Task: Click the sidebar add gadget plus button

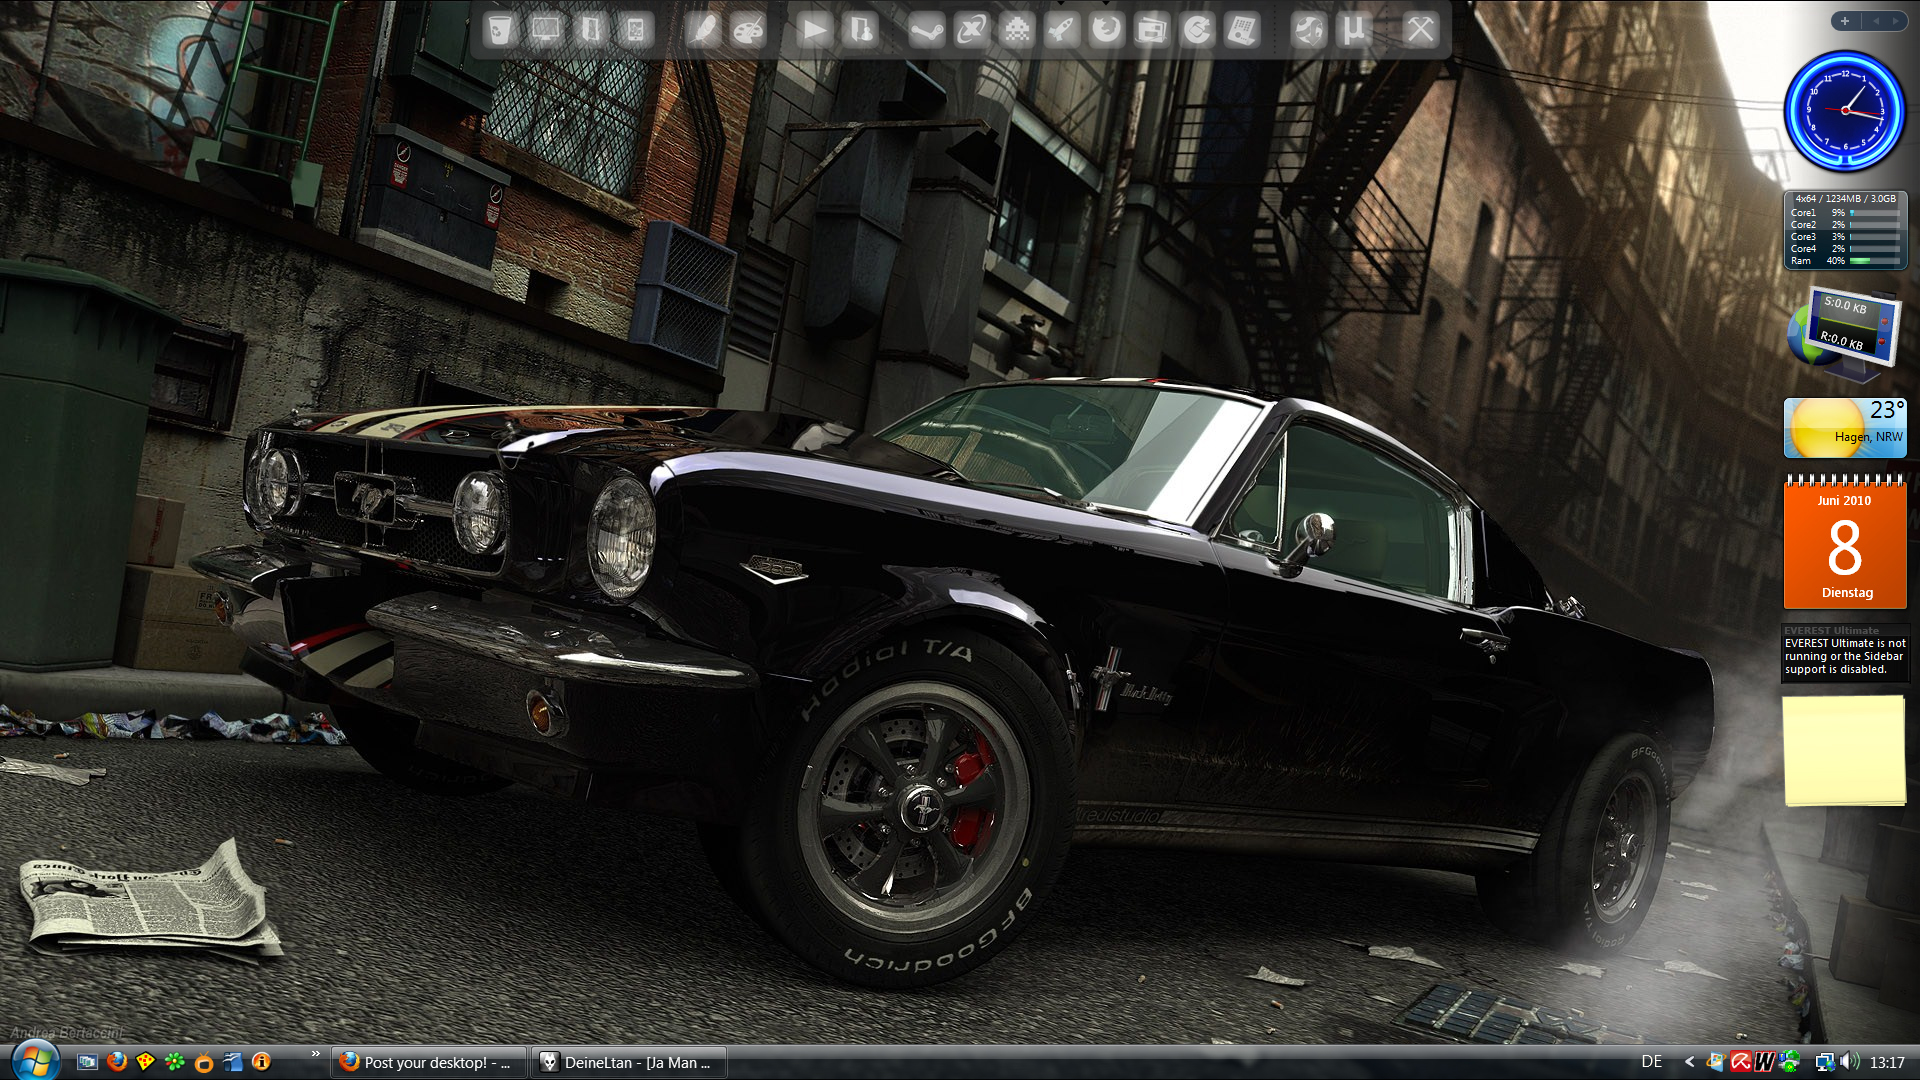Action: (1845, 21)
